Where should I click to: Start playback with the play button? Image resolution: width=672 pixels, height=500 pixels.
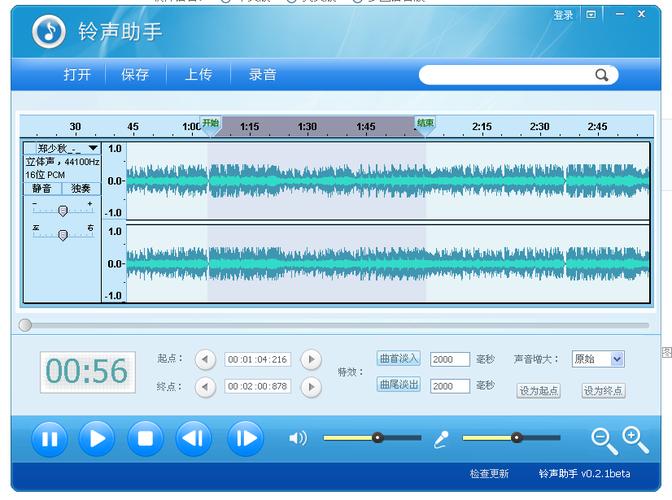[97, 439]
